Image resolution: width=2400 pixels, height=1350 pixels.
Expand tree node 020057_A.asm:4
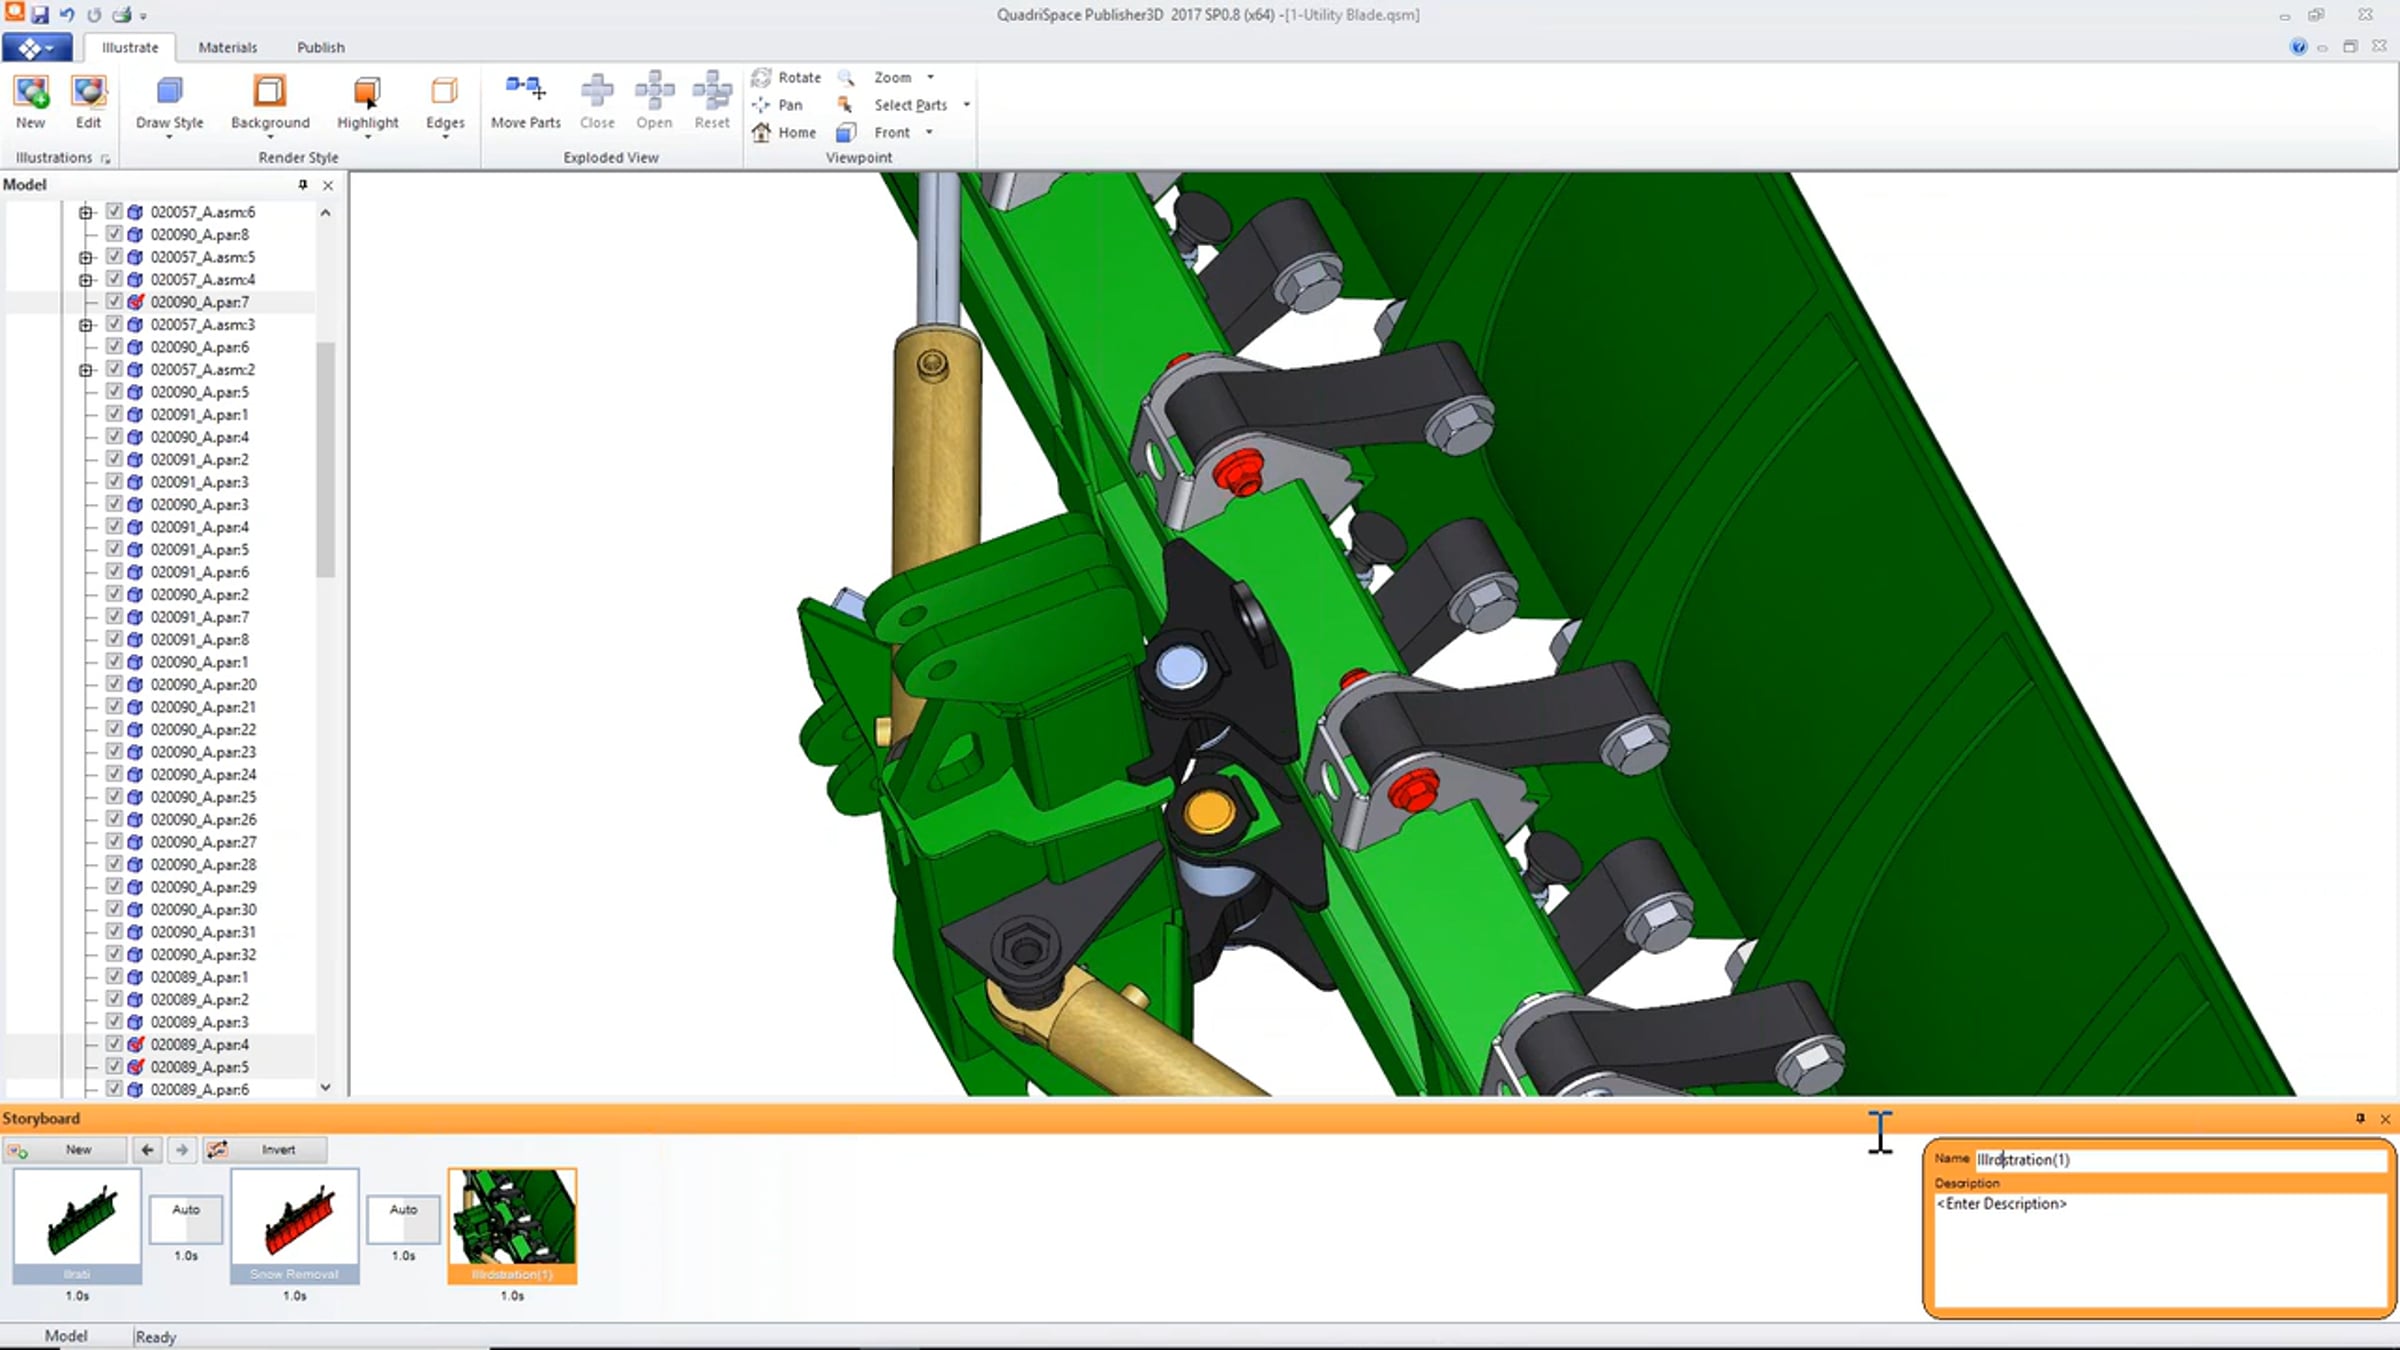coord(86,280)
